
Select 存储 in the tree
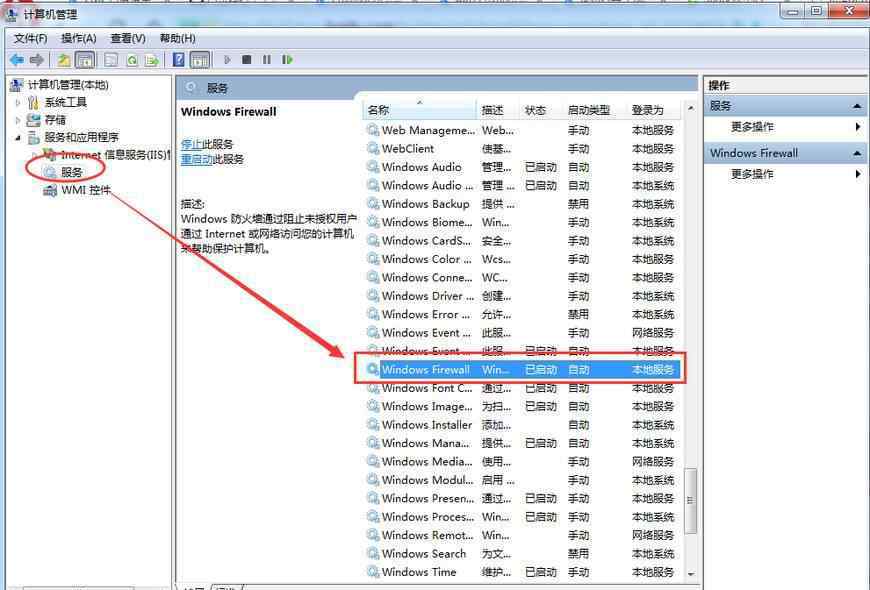tap(55, 120)
